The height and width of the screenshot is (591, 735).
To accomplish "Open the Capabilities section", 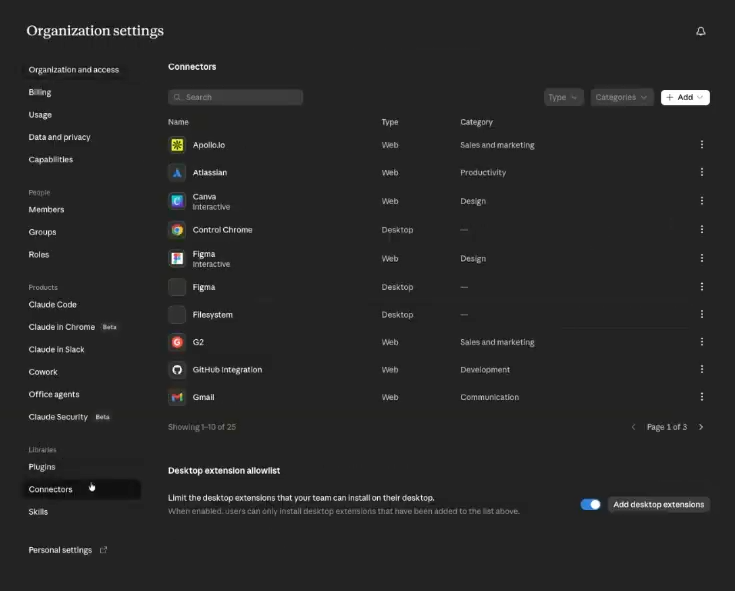I will [51, 160].
